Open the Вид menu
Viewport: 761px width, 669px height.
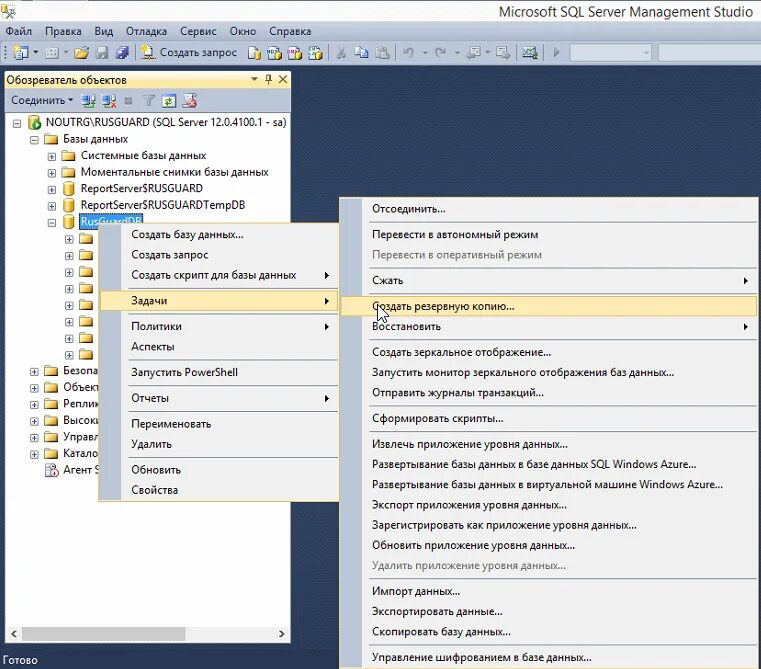click(x=103, y=31)
